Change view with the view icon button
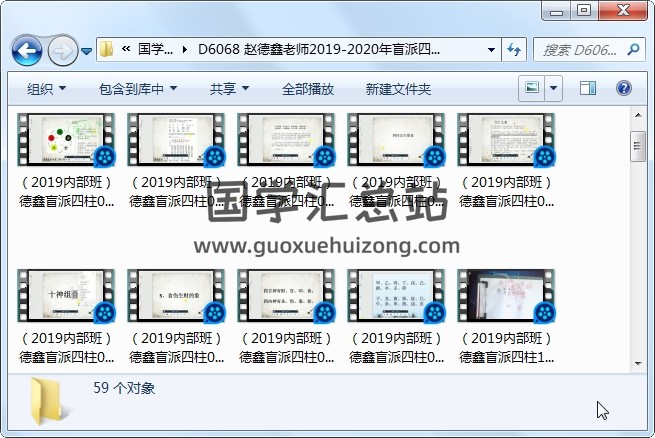 tap(532, 88)
